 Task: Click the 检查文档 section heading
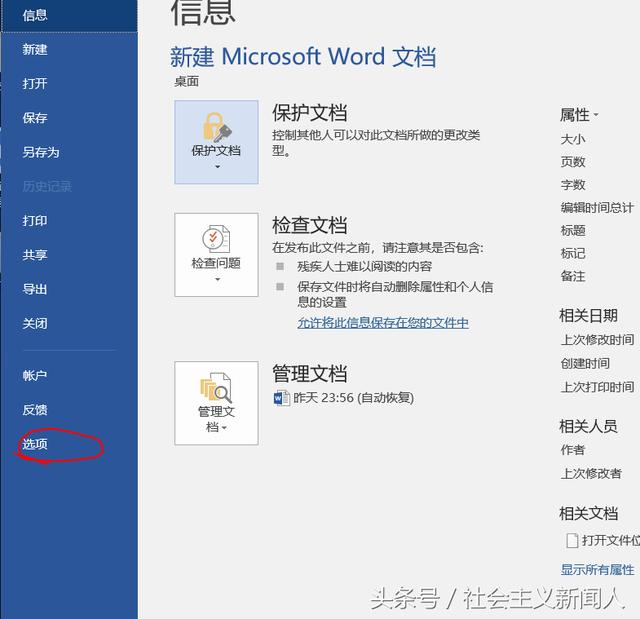click(x=310, y=225)
